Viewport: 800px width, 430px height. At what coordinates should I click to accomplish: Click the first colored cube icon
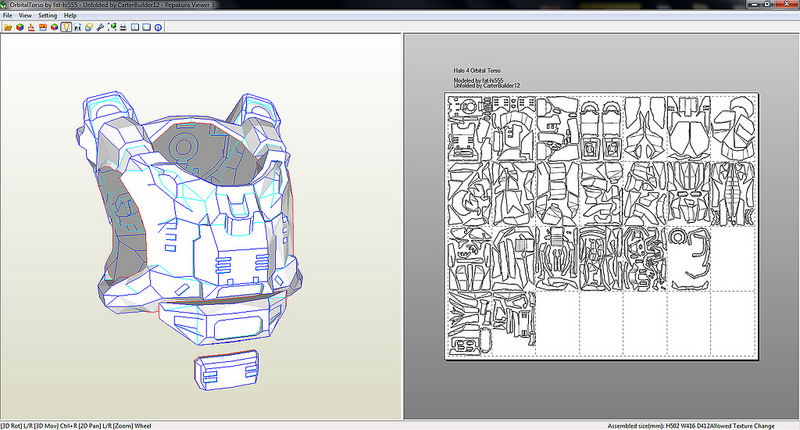(20, 27)
